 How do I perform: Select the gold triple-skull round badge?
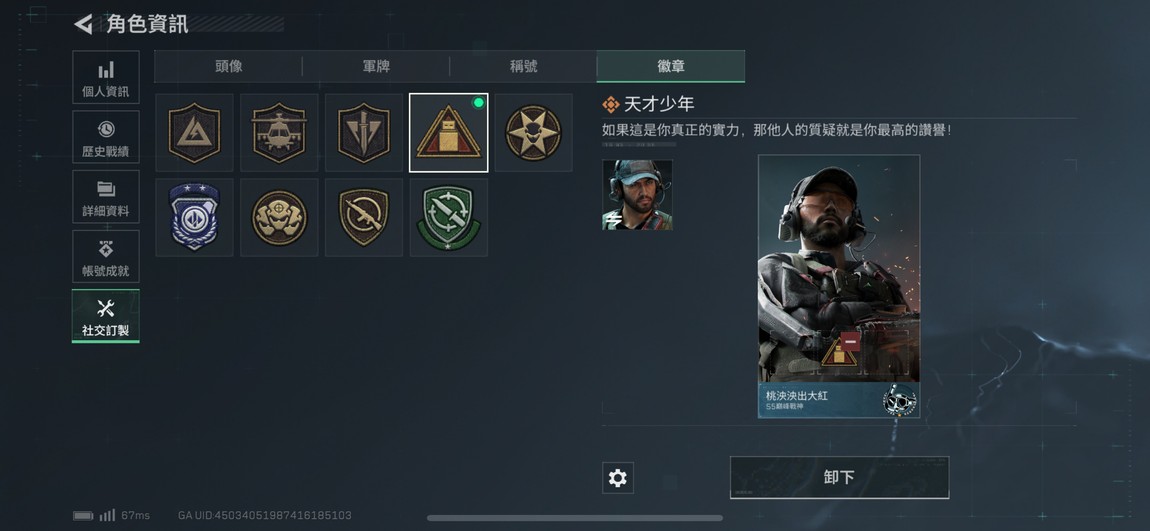point(279,217)
